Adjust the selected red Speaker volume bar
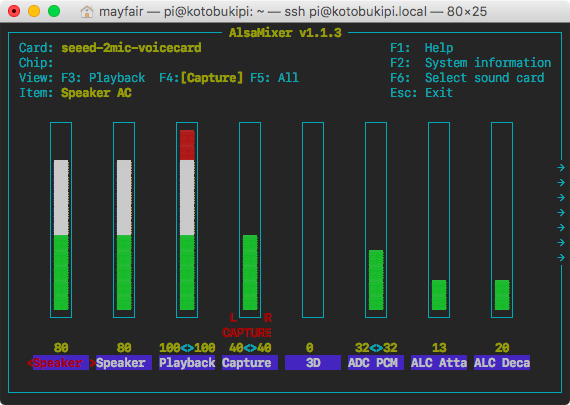 click(x=61, y=220)
